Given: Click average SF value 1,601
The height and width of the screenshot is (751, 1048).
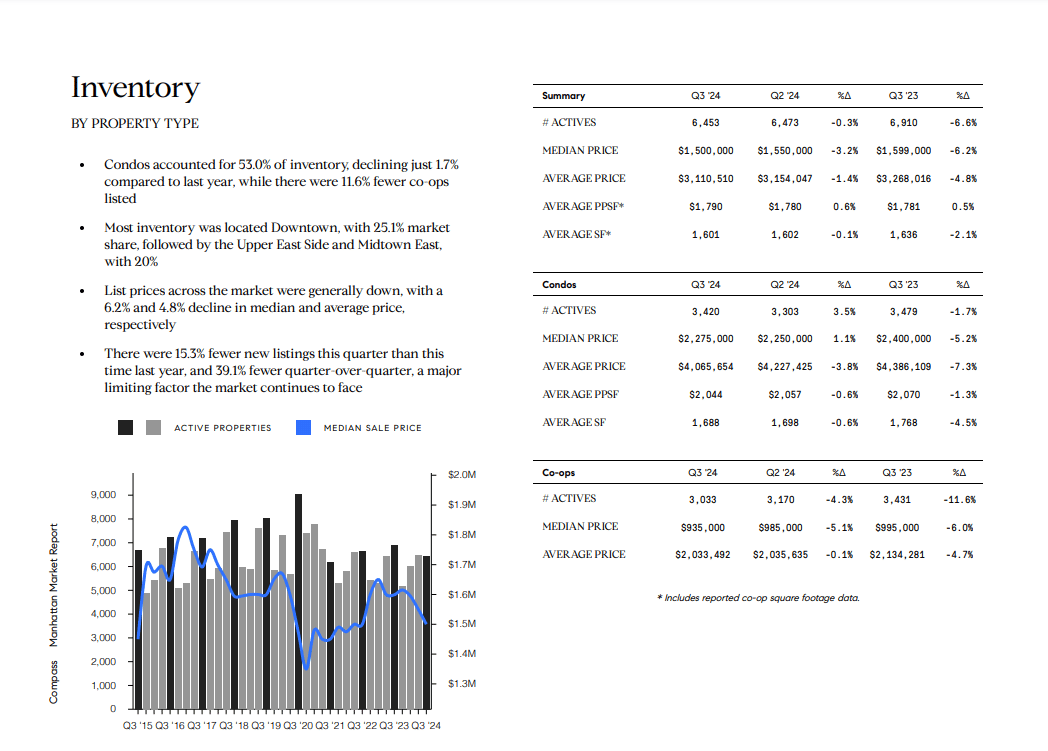Looking at the screenshot, I should (706, 235).
